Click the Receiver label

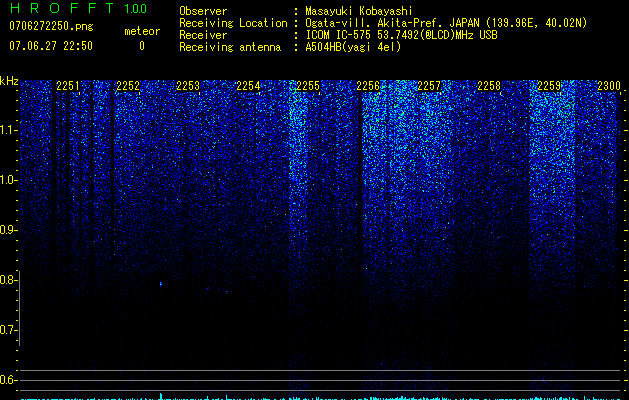[x=203, y=35]
